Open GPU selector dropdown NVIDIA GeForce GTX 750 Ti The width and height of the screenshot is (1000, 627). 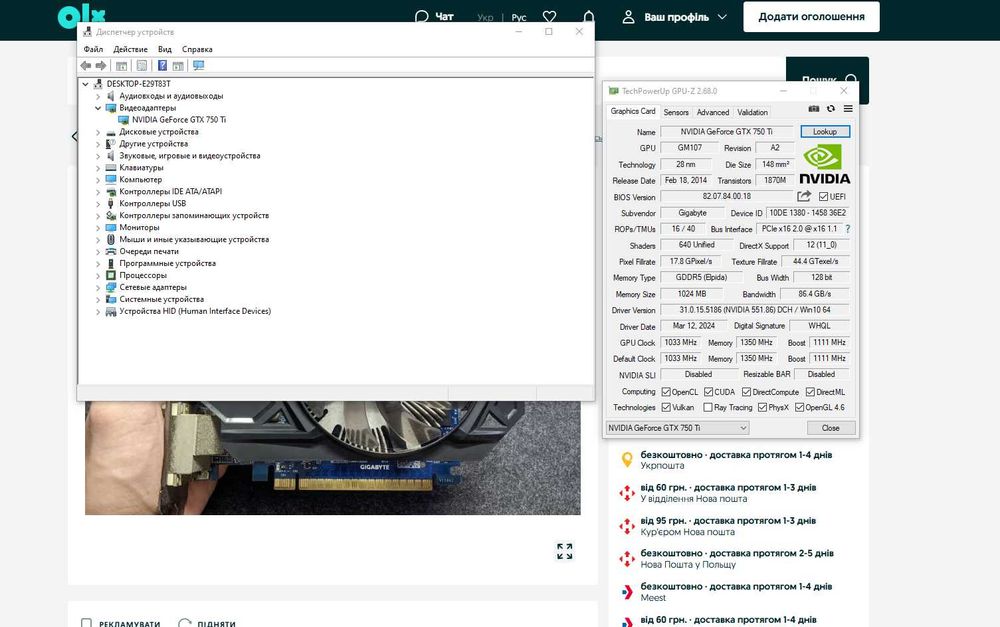point(677,428)
